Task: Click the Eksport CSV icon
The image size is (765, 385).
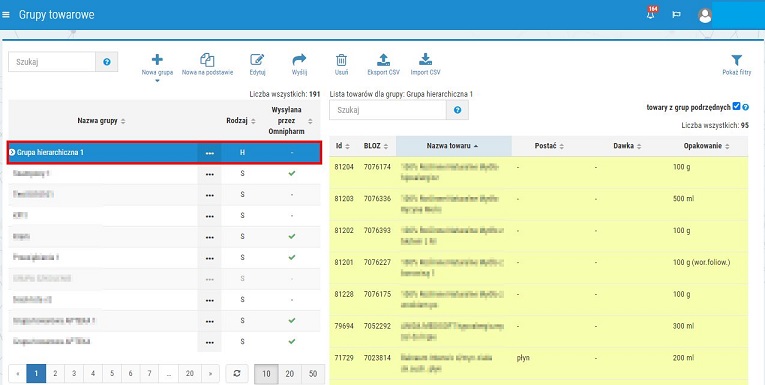Action: click(383, 60)
